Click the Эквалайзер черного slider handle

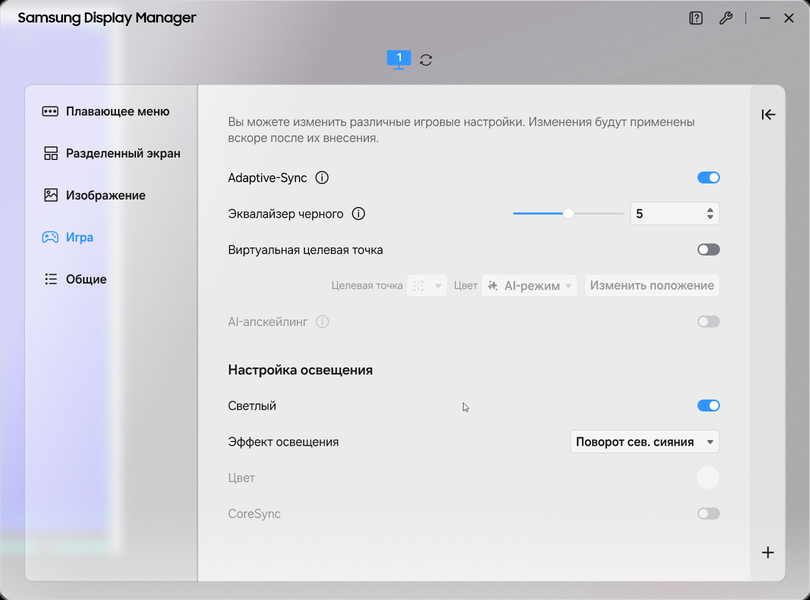click(568, 213)
